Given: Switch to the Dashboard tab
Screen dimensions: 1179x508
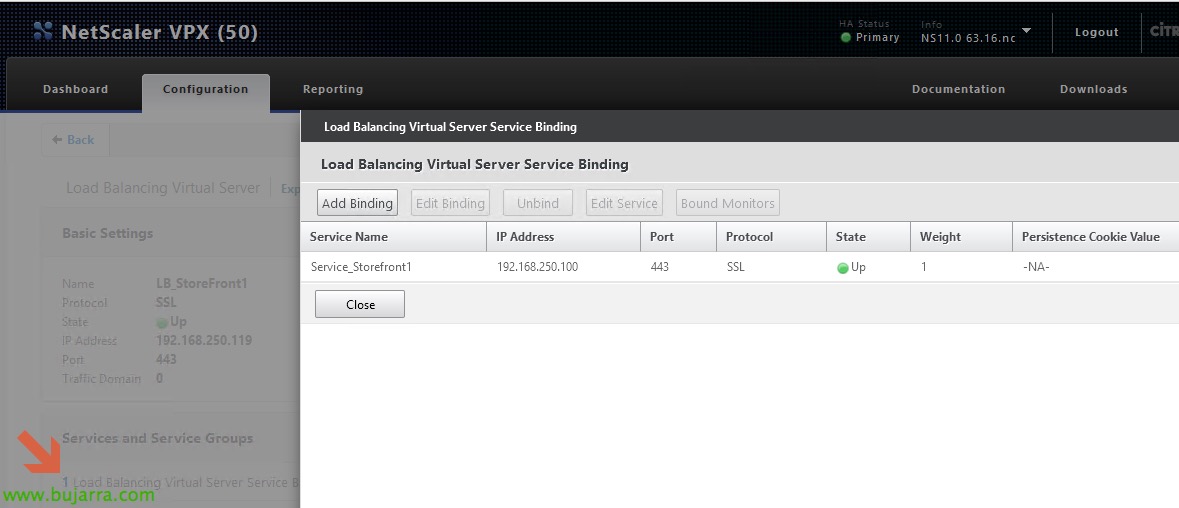Looking at the screenshot, I should (x=75, y=89).
